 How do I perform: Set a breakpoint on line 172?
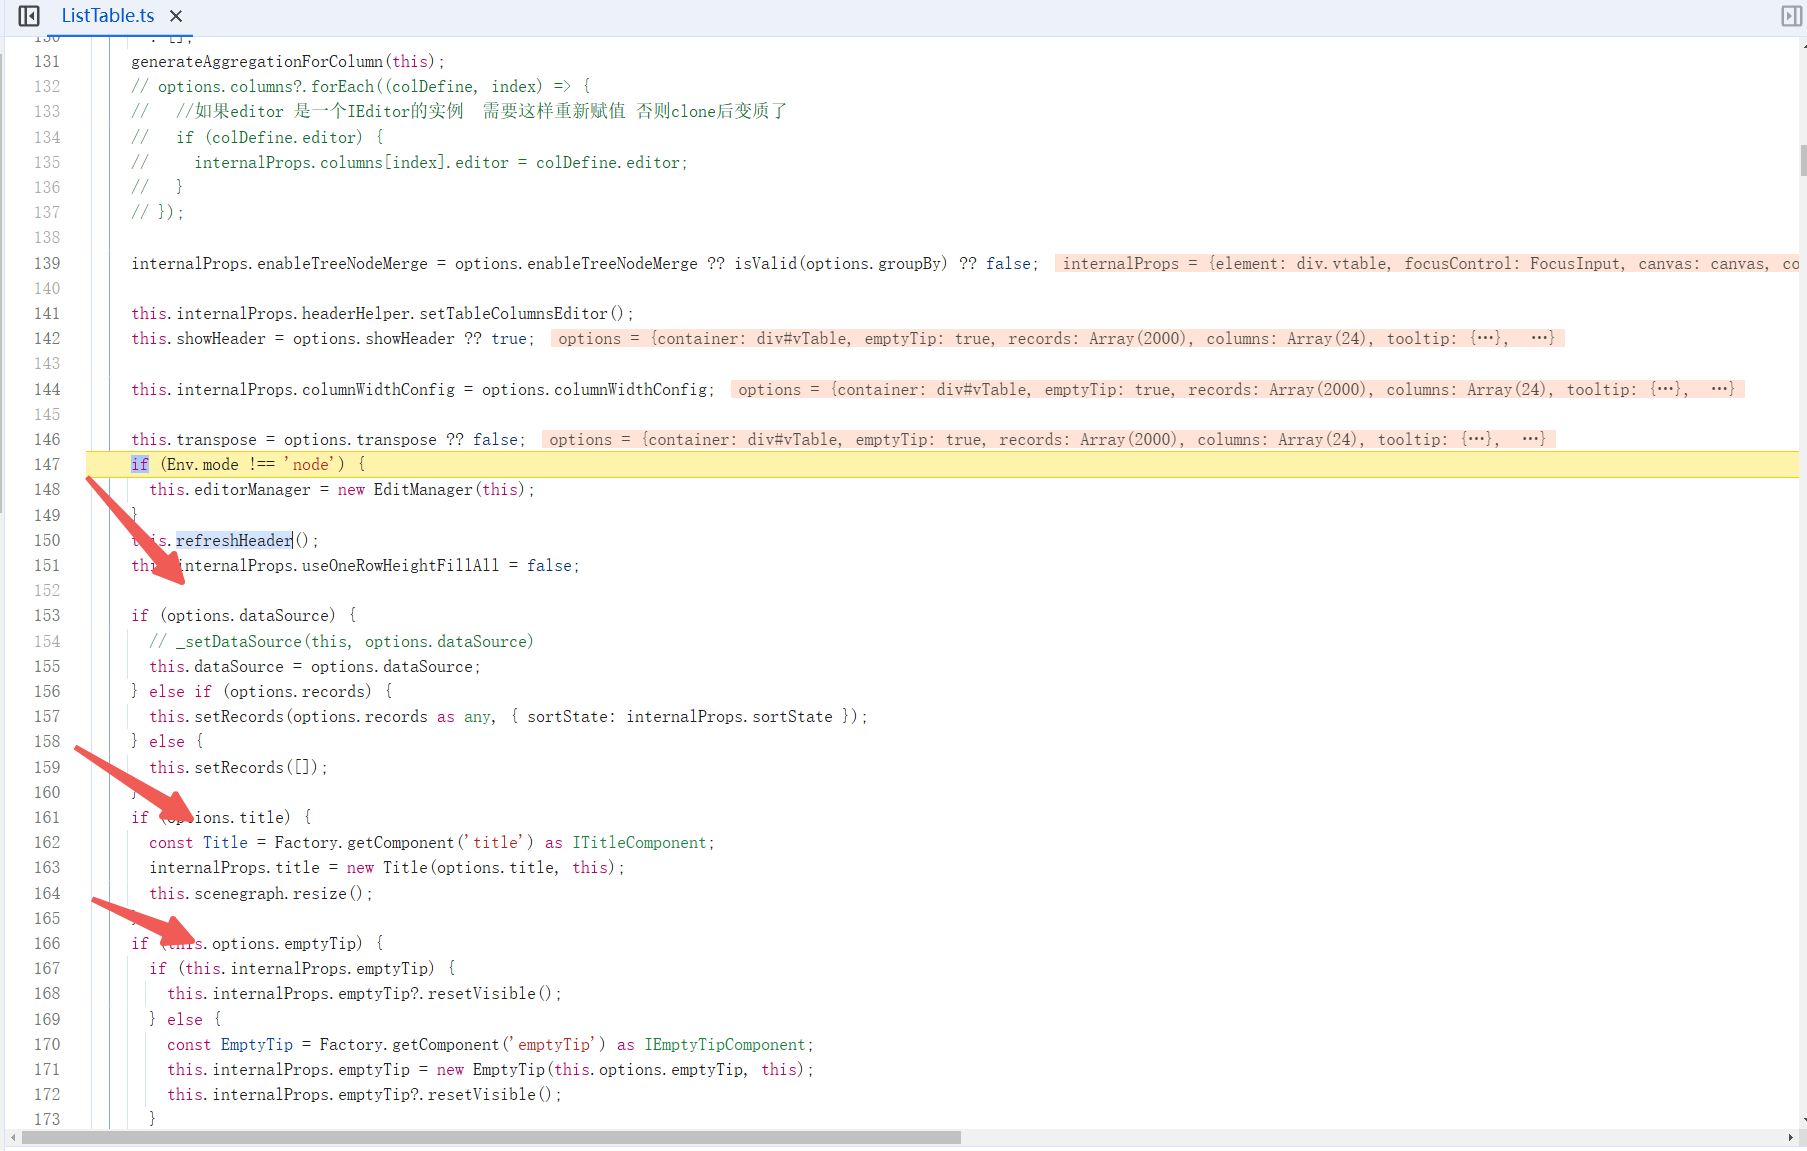point(47,1094)
